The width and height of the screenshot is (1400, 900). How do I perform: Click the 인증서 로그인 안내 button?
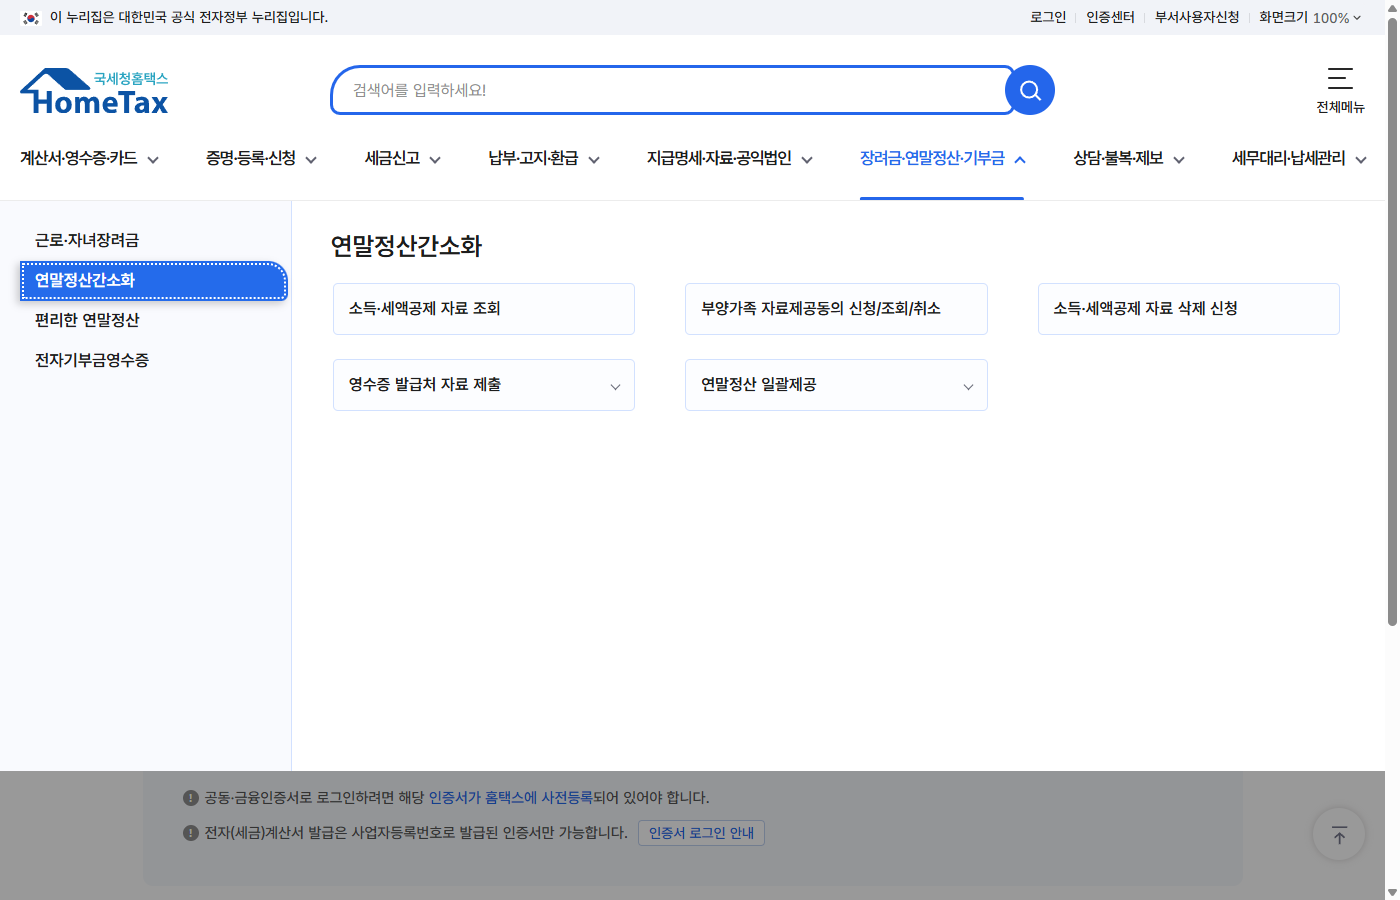701,833
